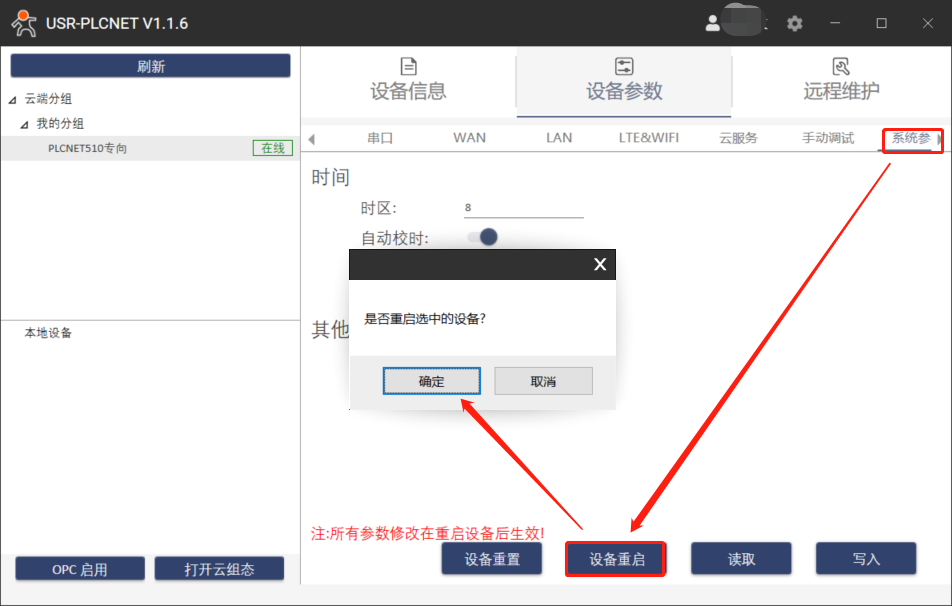Confirm restart by clicking 确定

(x=432, y=381)
